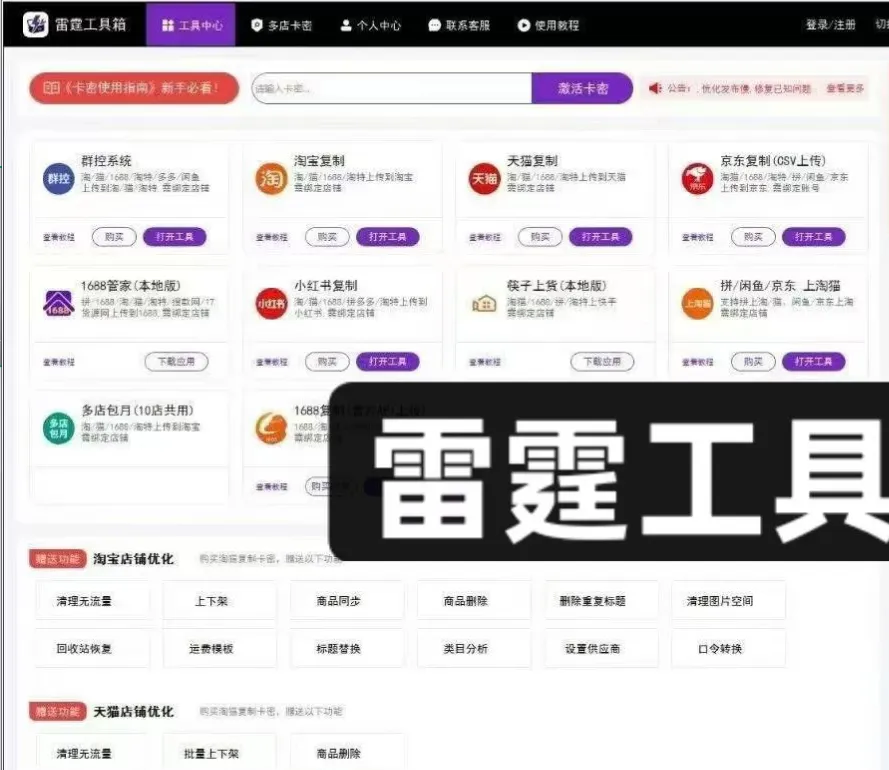This screenshot has height=770, width=889.
Task: Click the 1688复制 orange icon
Action: [272, 428]
